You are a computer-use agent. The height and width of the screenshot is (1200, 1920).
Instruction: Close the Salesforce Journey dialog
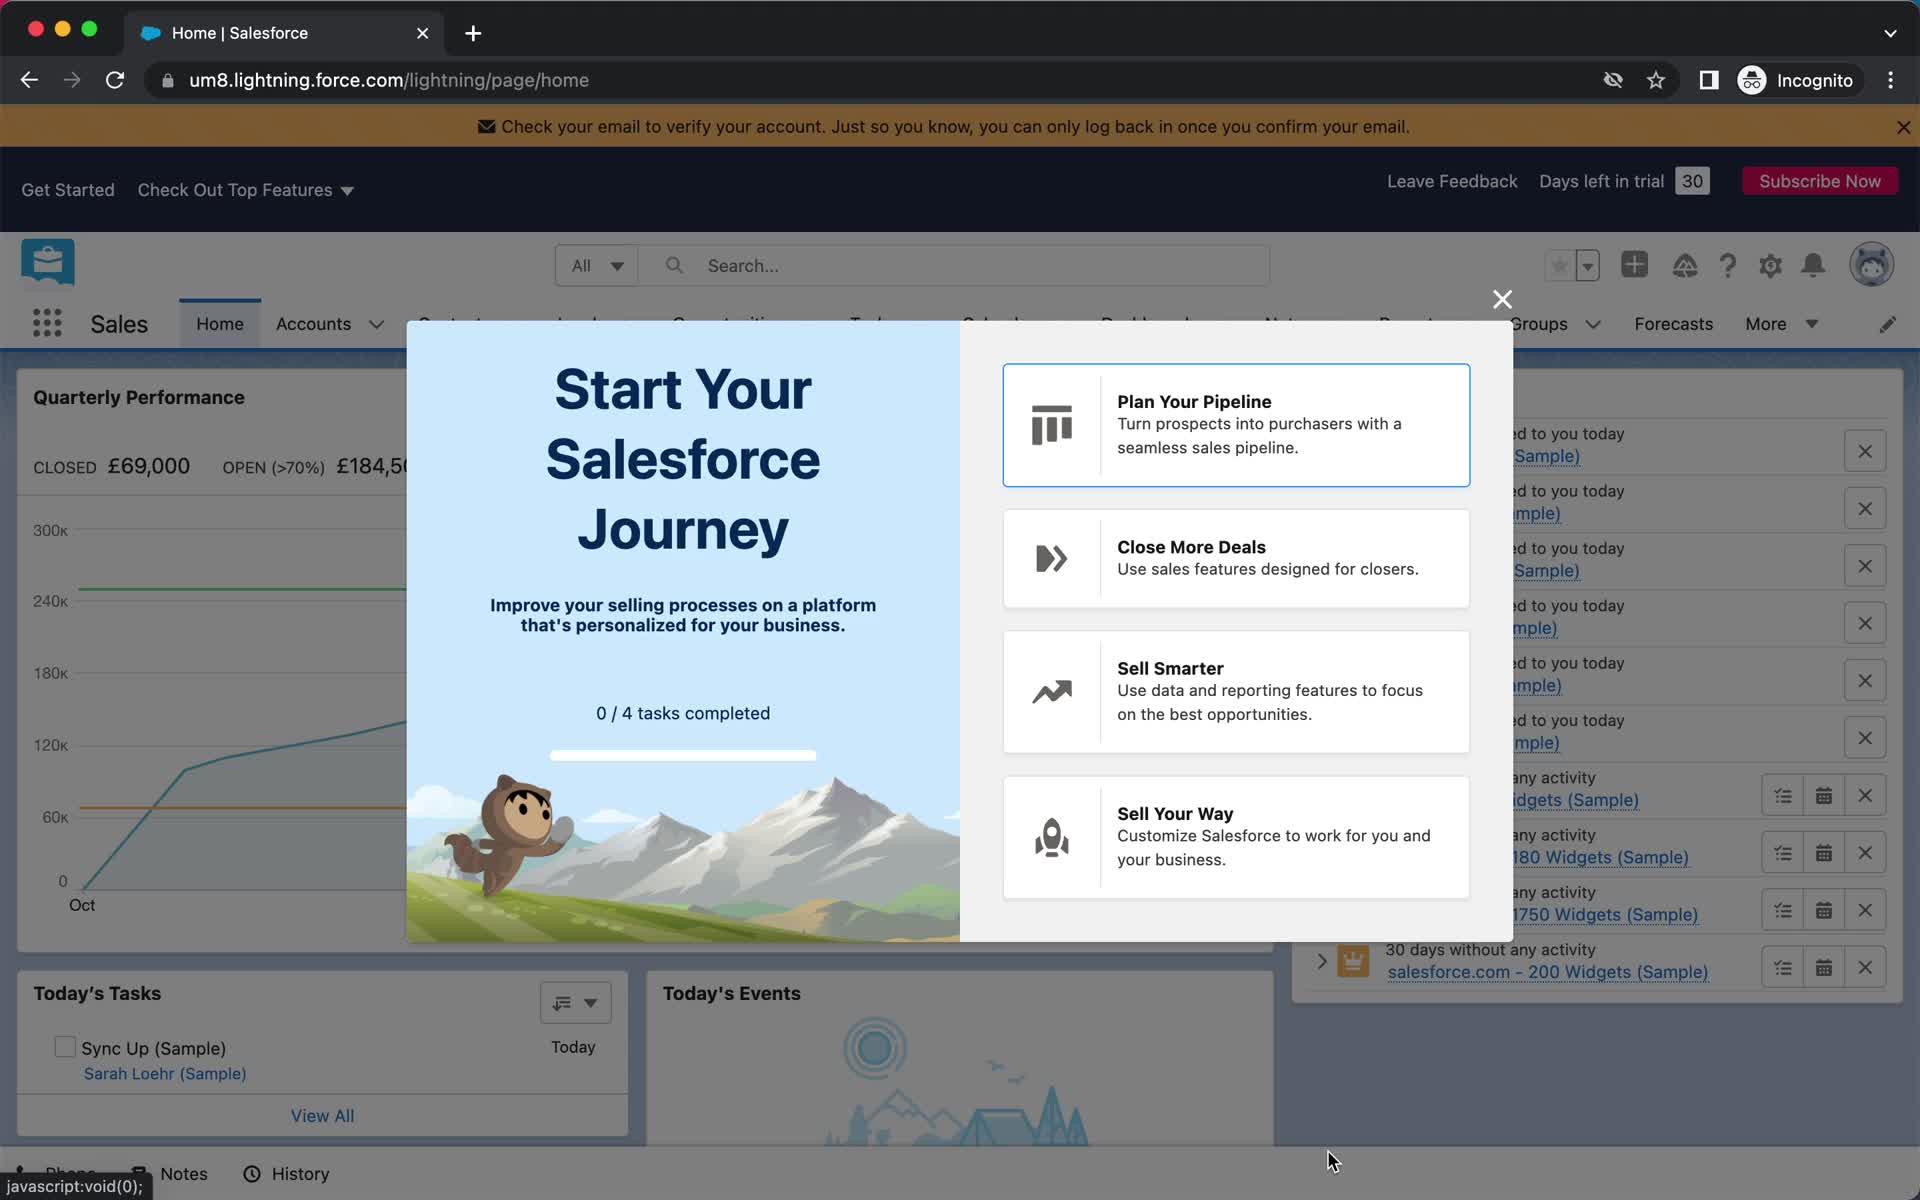(1501, 299)
